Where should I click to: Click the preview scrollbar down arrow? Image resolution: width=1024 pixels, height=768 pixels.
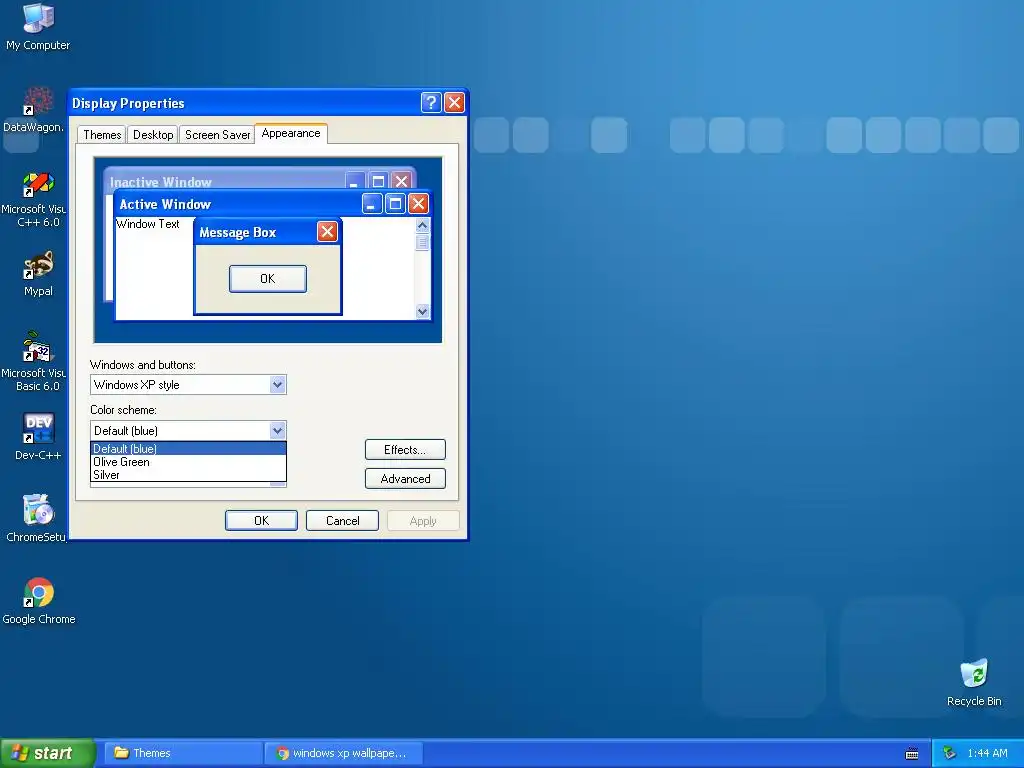(423, 312)
